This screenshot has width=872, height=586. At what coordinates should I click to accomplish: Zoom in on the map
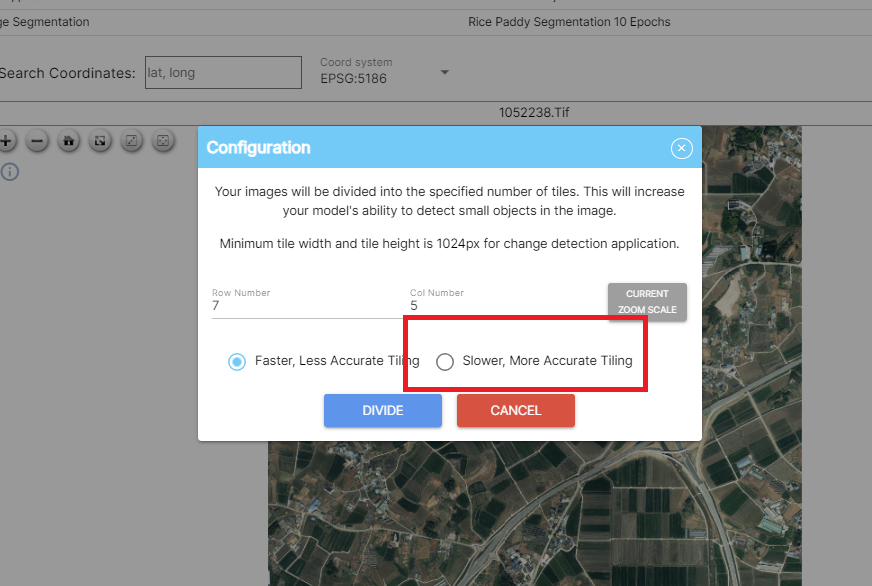[7, 141]
